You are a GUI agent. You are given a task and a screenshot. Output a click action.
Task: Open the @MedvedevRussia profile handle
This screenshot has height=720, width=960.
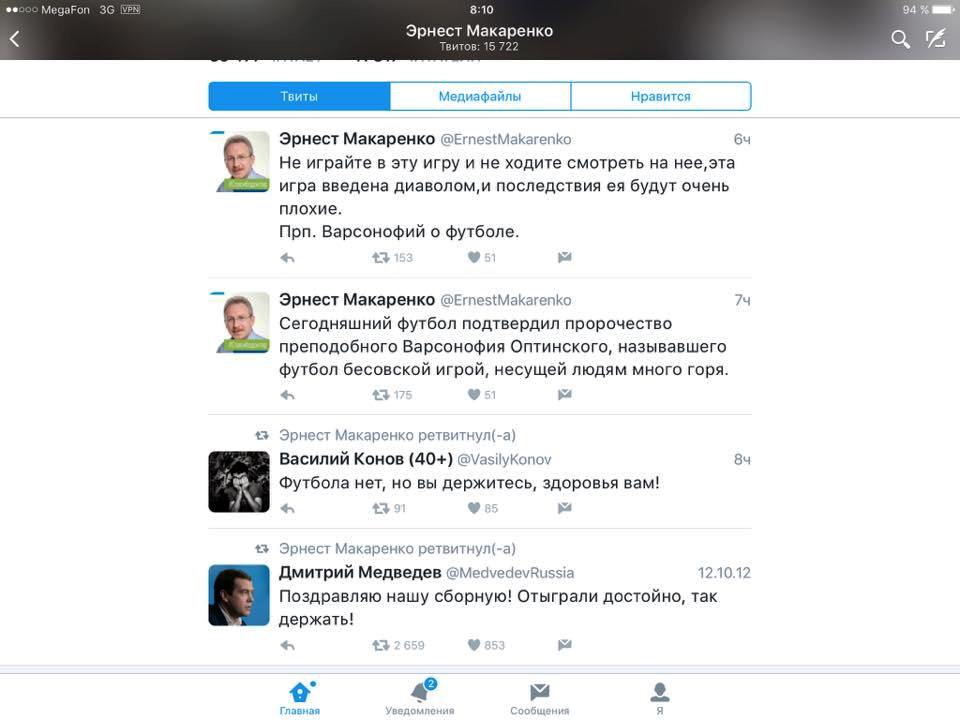pos(510,573)
